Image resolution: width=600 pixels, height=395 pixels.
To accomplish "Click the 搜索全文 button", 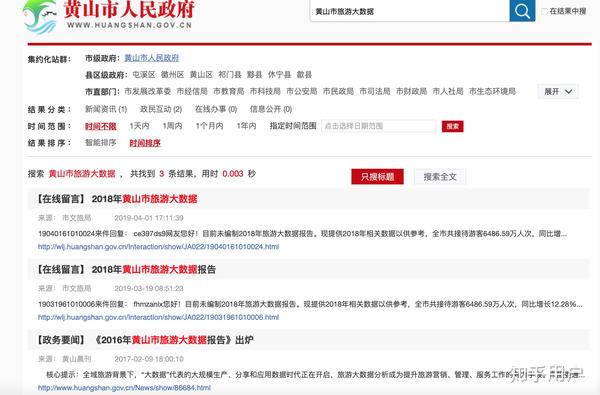I will (440, 176).
